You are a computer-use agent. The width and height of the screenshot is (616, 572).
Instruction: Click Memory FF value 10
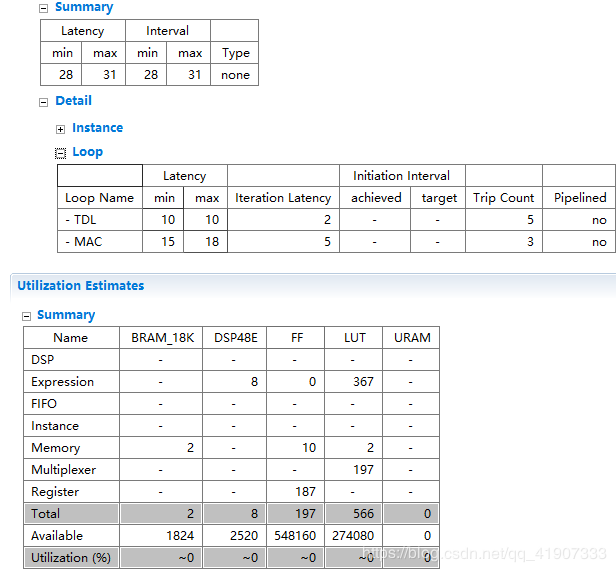(x=295, y=447)
